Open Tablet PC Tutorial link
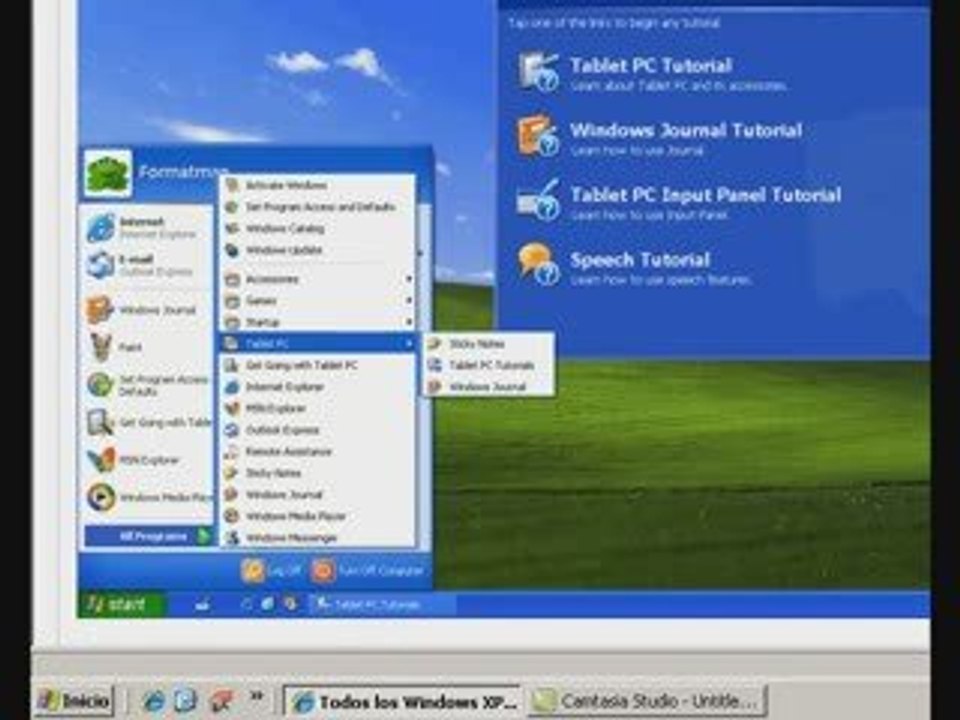 click(x=651, y=66)
